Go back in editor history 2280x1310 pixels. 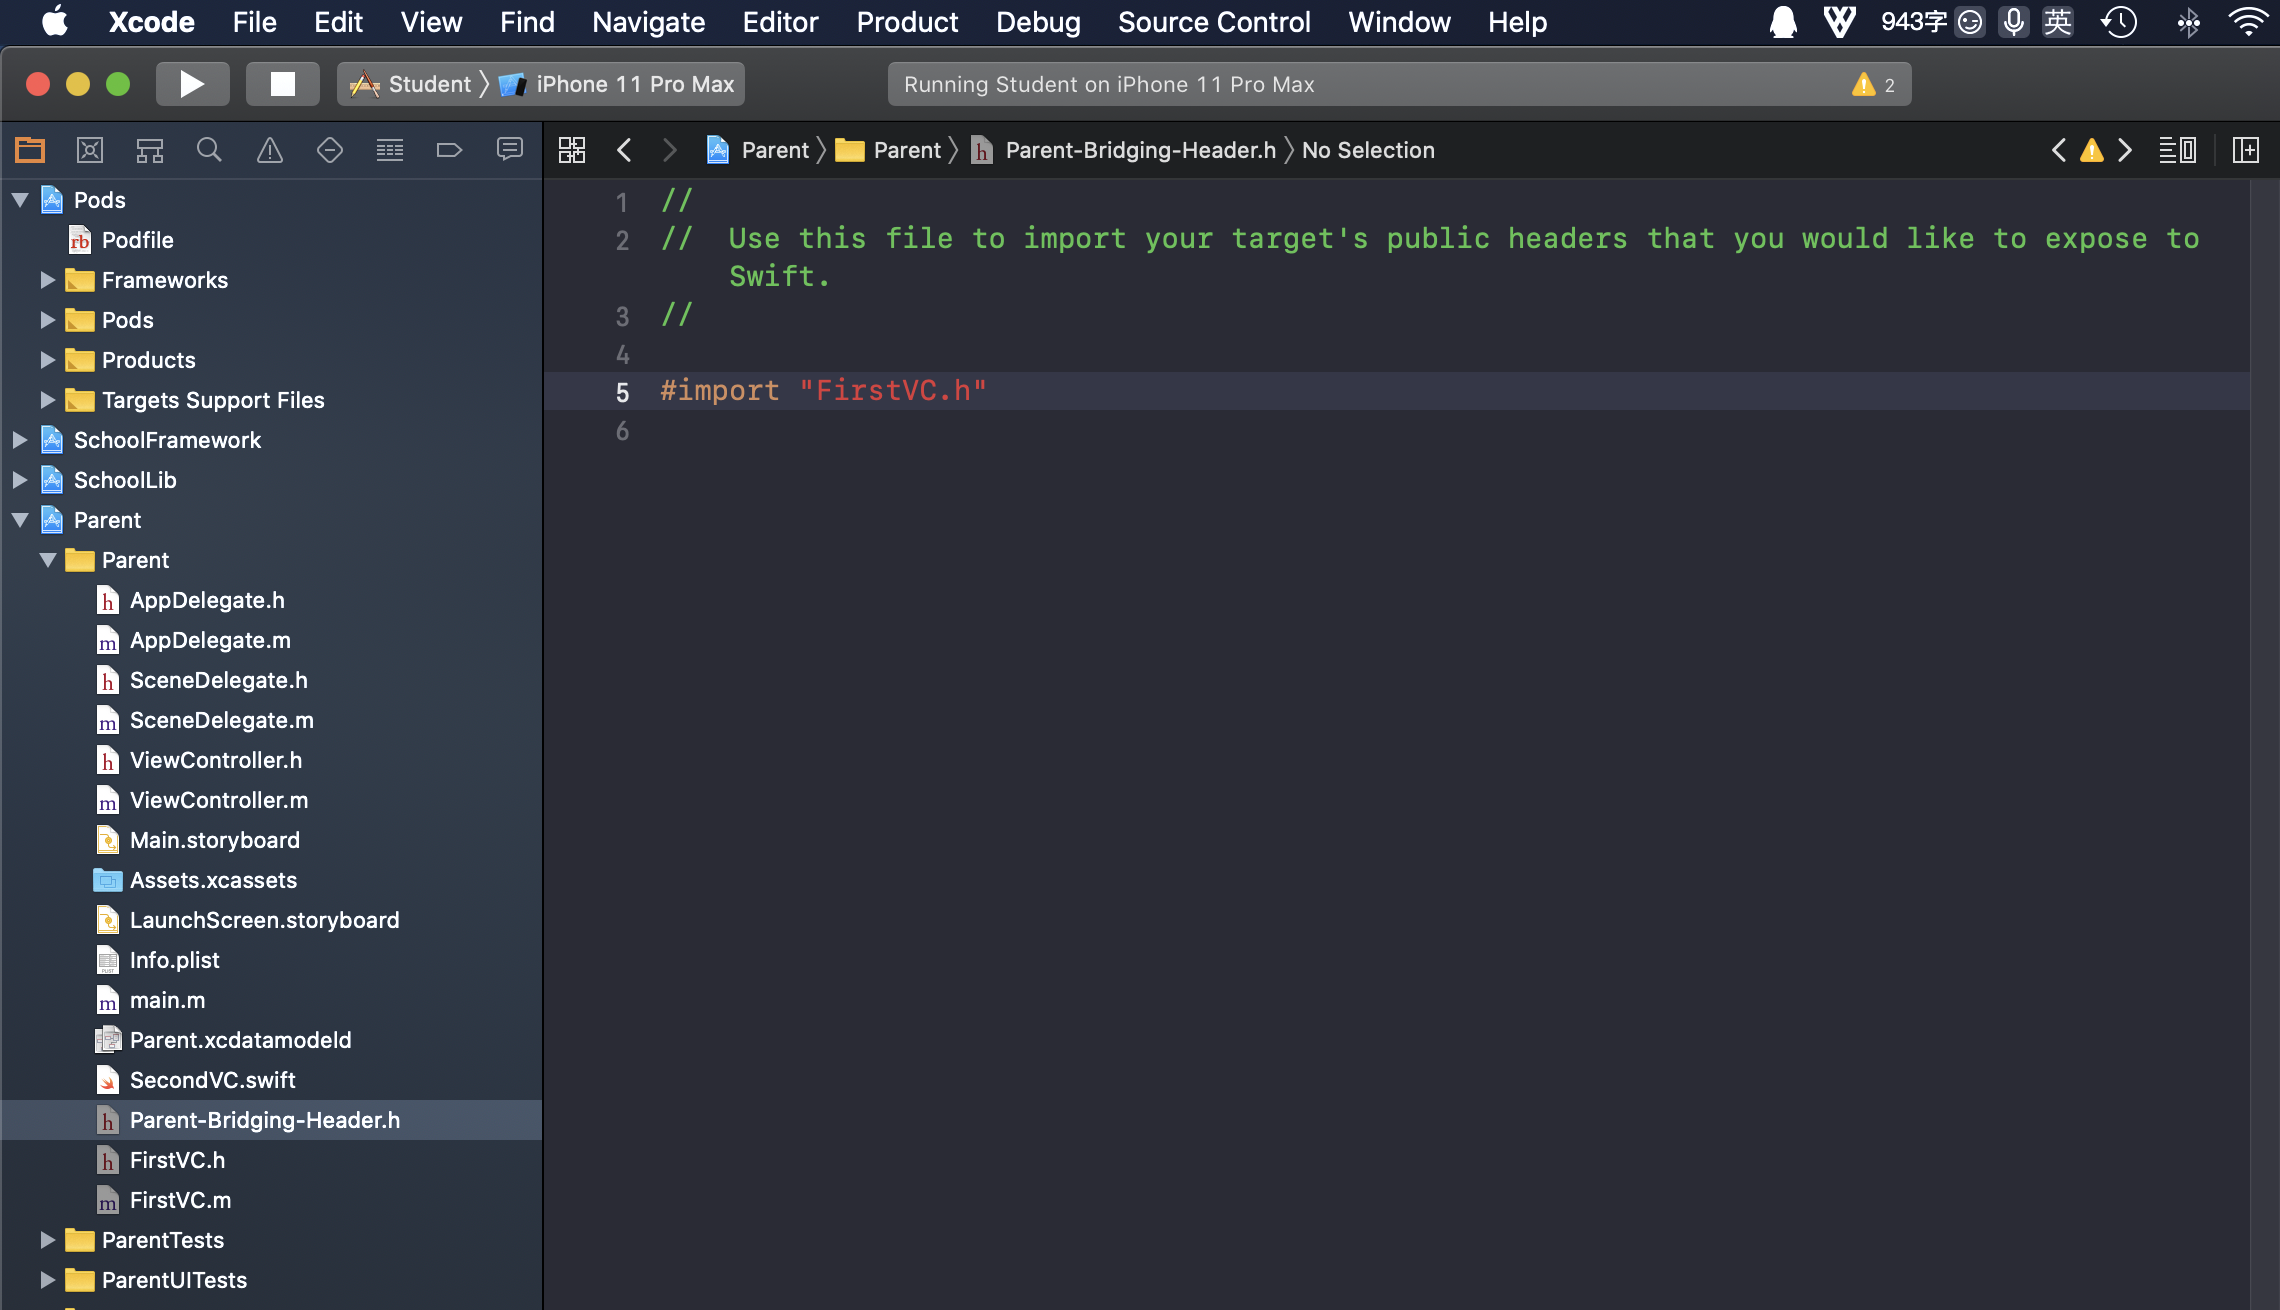click(624, 150)
